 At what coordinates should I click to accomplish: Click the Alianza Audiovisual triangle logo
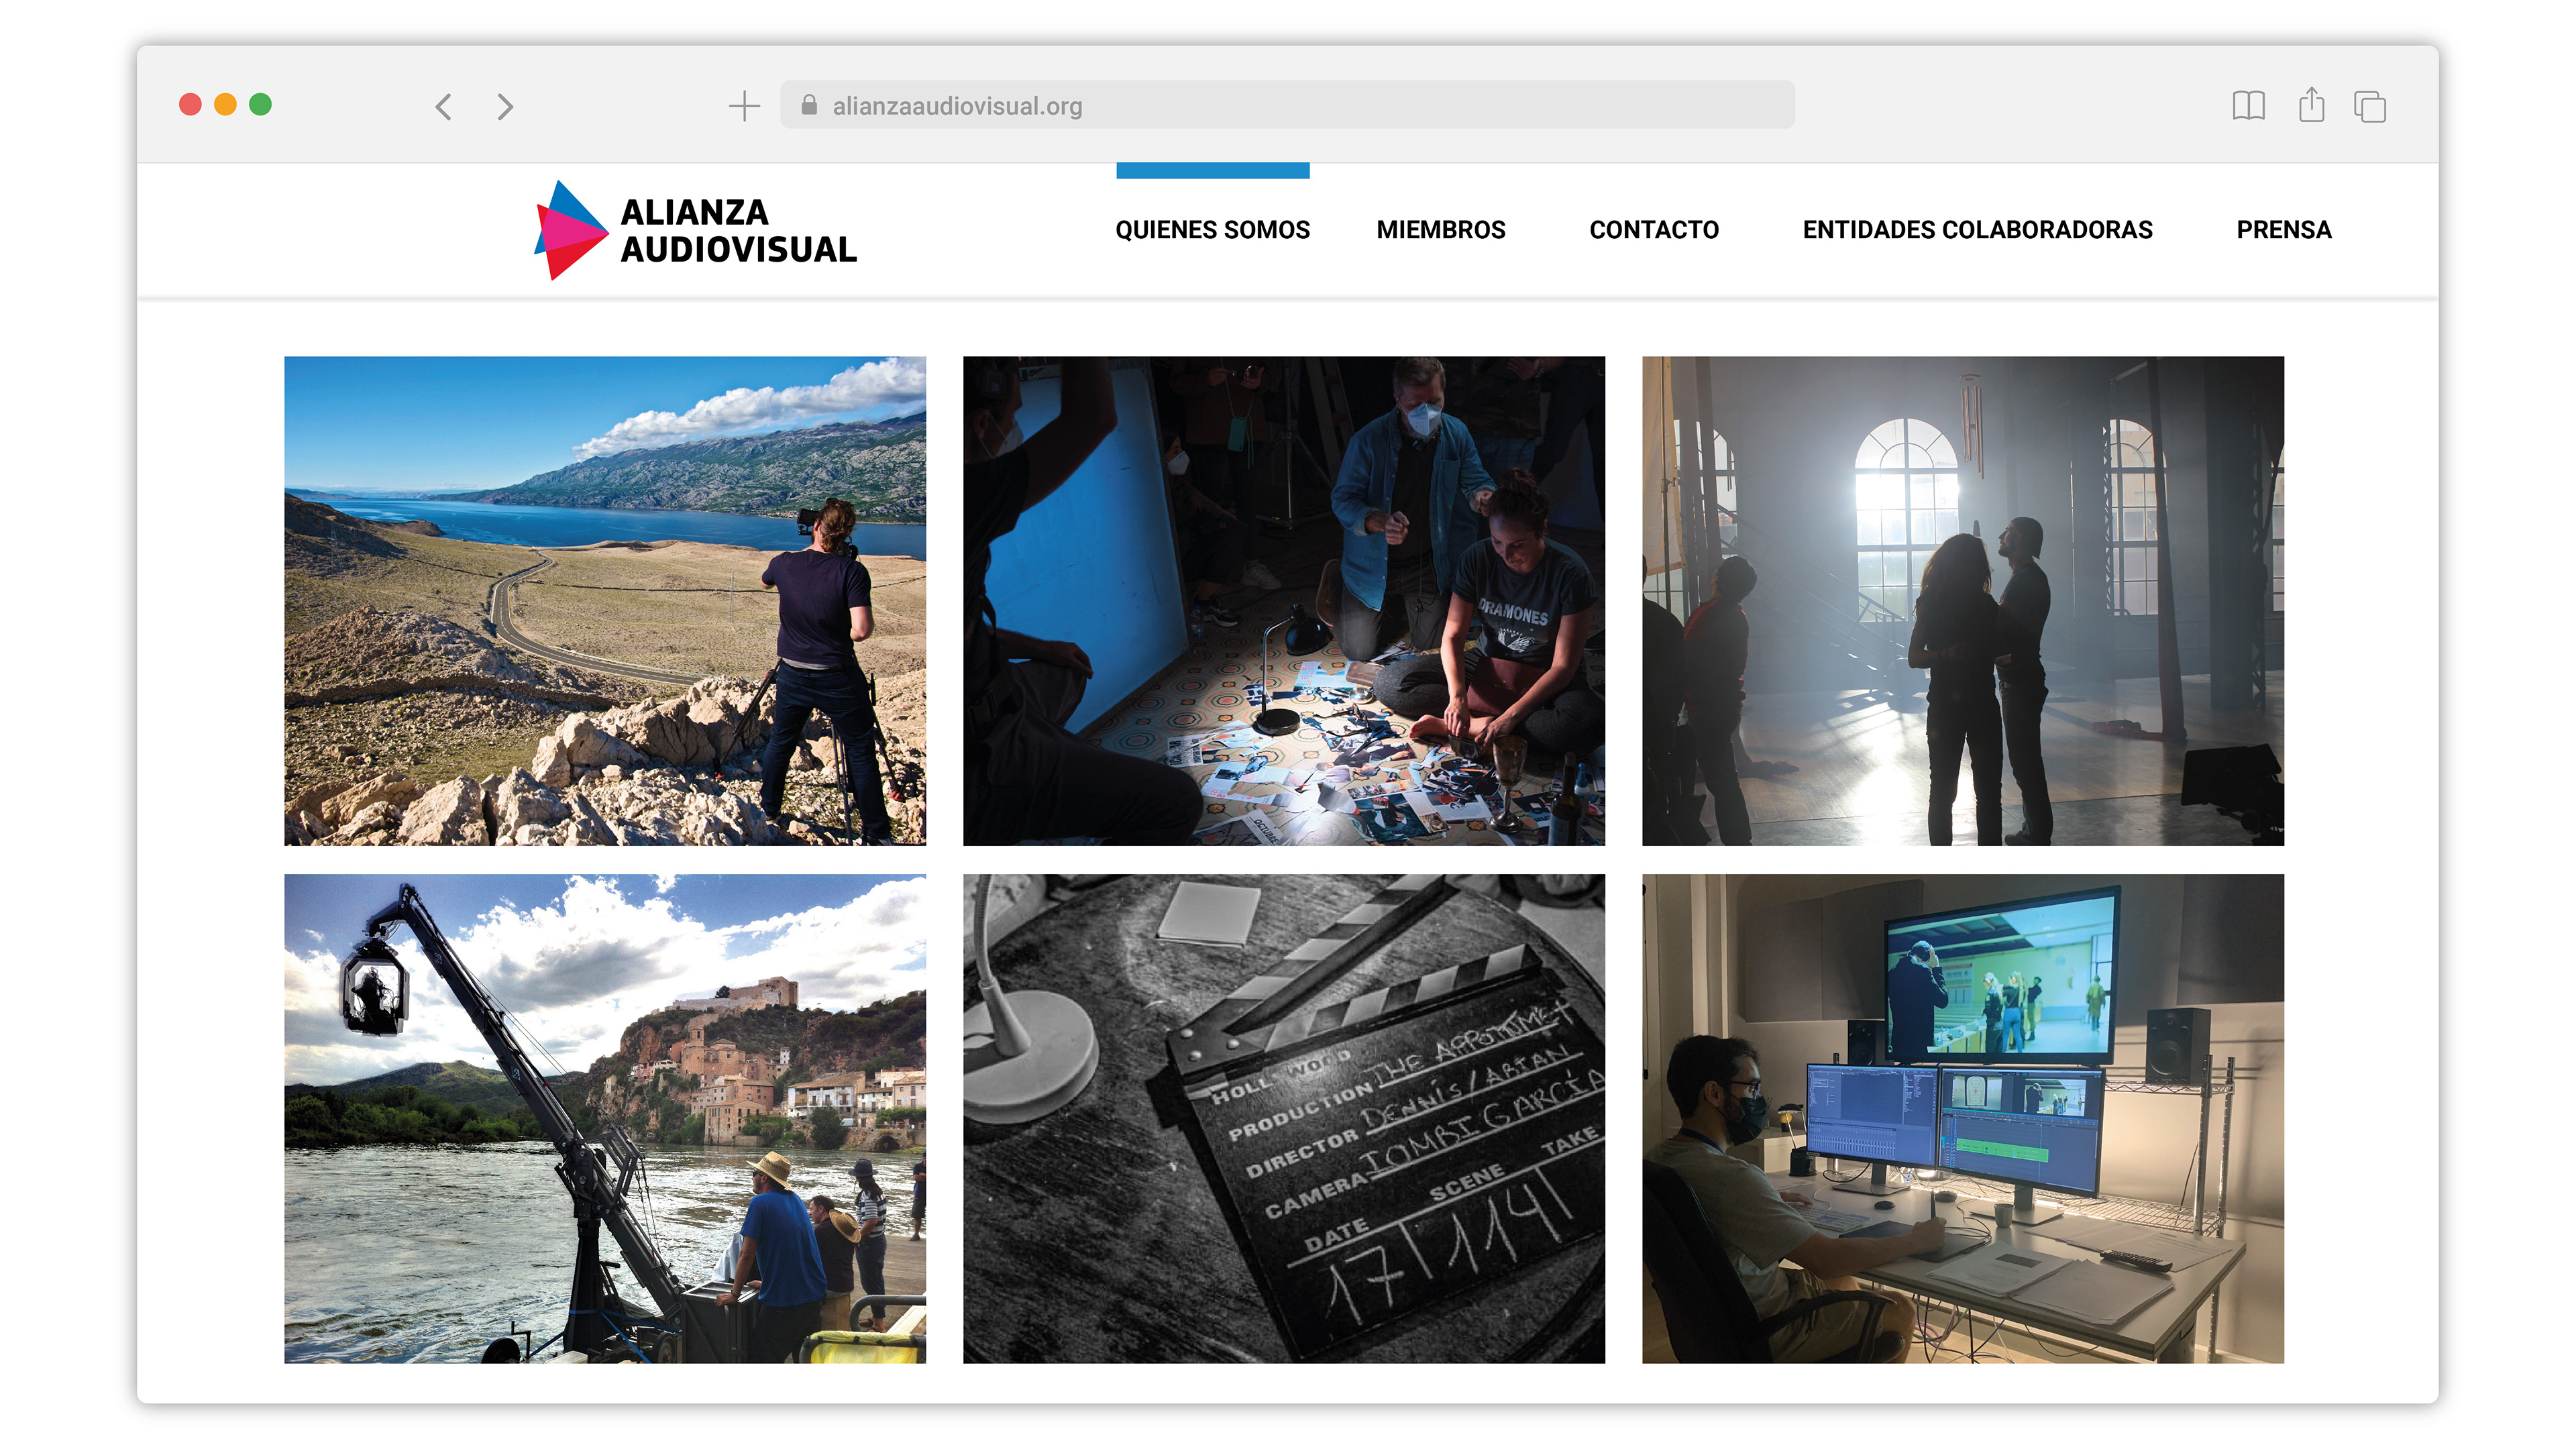click(x=570, y=230)
